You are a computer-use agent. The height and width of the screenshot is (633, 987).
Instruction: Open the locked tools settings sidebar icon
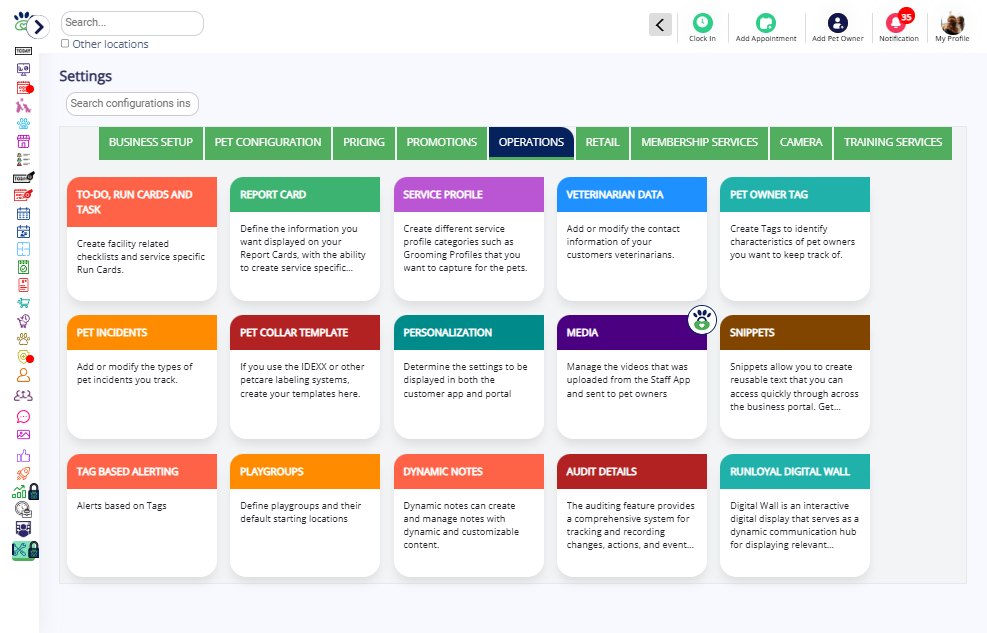tap(25, 550)
